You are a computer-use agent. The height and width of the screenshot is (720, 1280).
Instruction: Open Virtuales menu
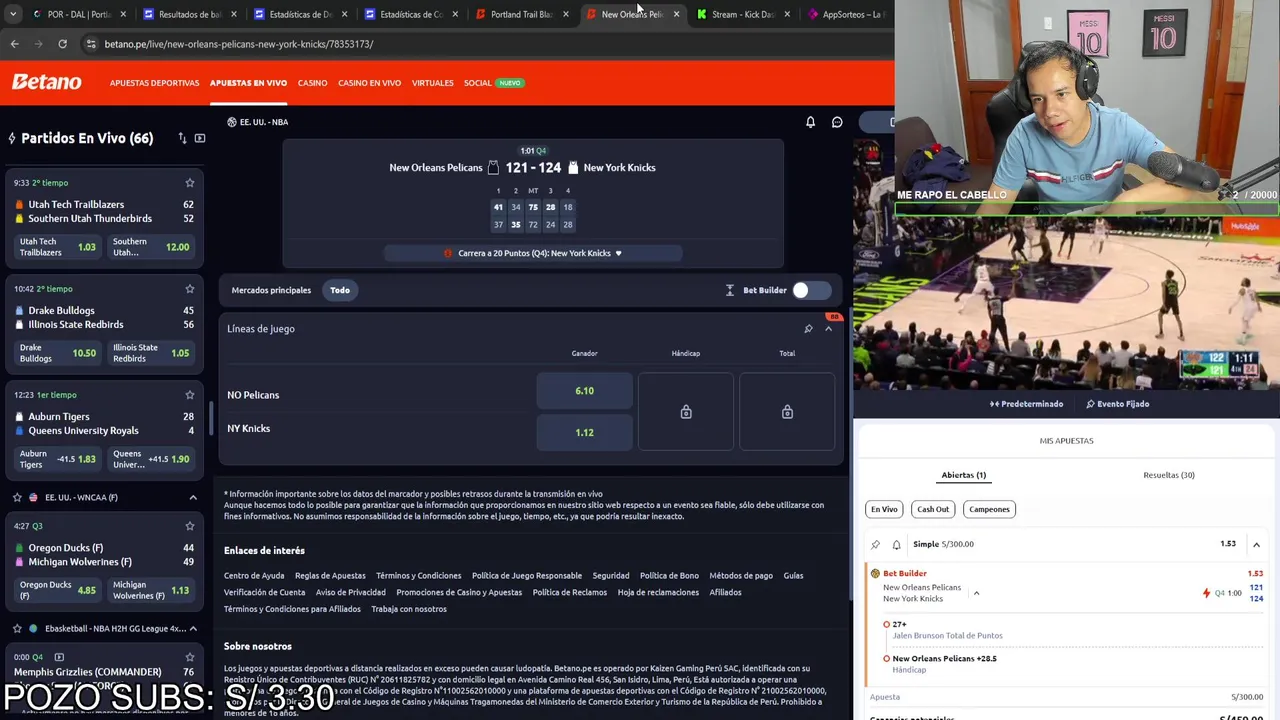click(x=432, y=83)
